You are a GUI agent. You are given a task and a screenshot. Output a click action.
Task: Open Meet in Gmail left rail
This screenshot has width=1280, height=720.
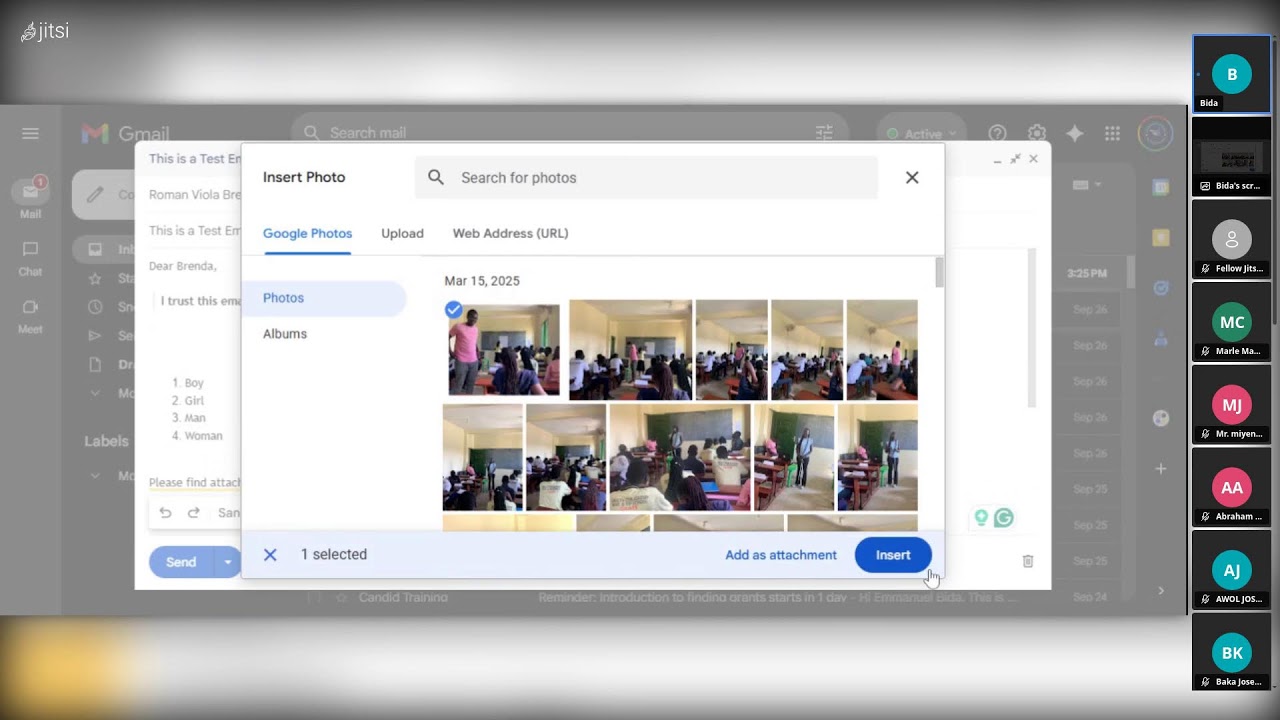tap(30, 315)
